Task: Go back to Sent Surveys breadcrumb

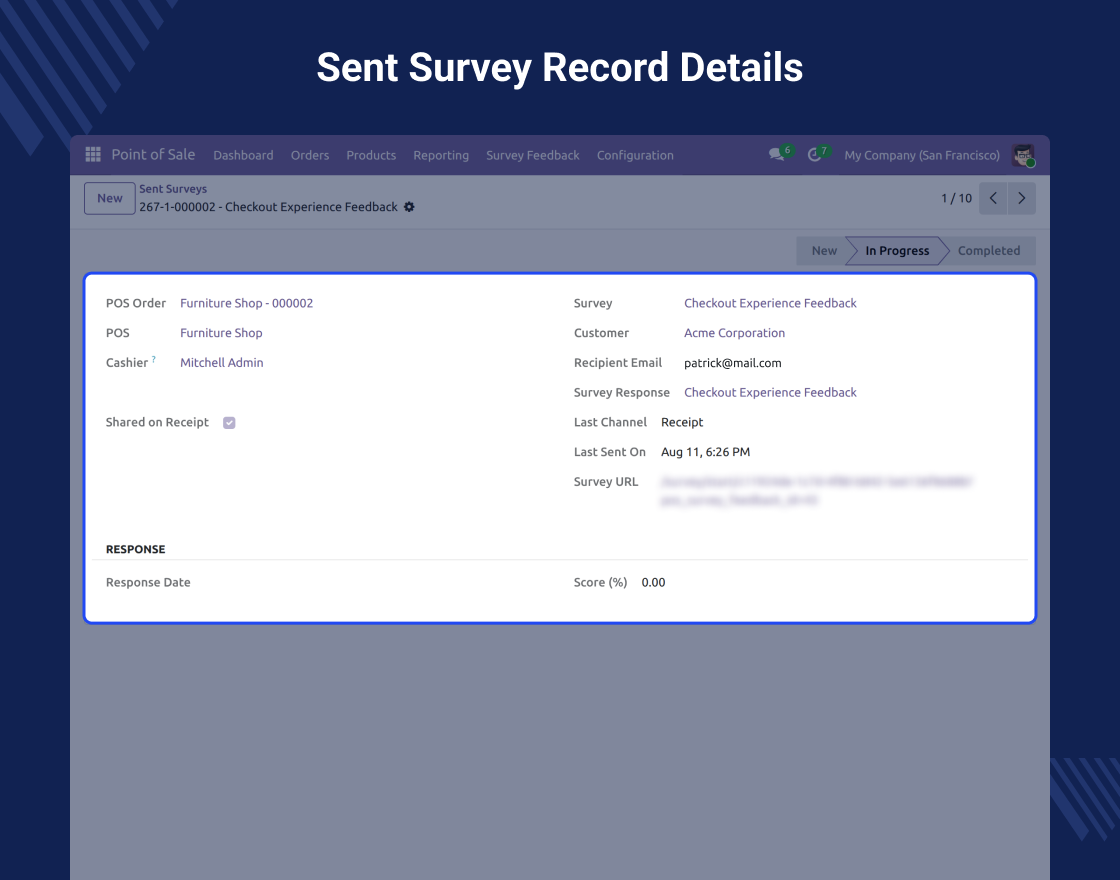Action: tap(173, 189)
